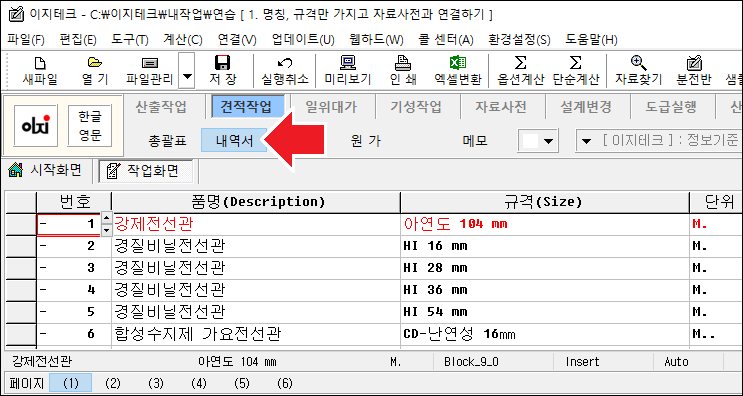Open a file with 열기 icon

click(x=95, y=71)
